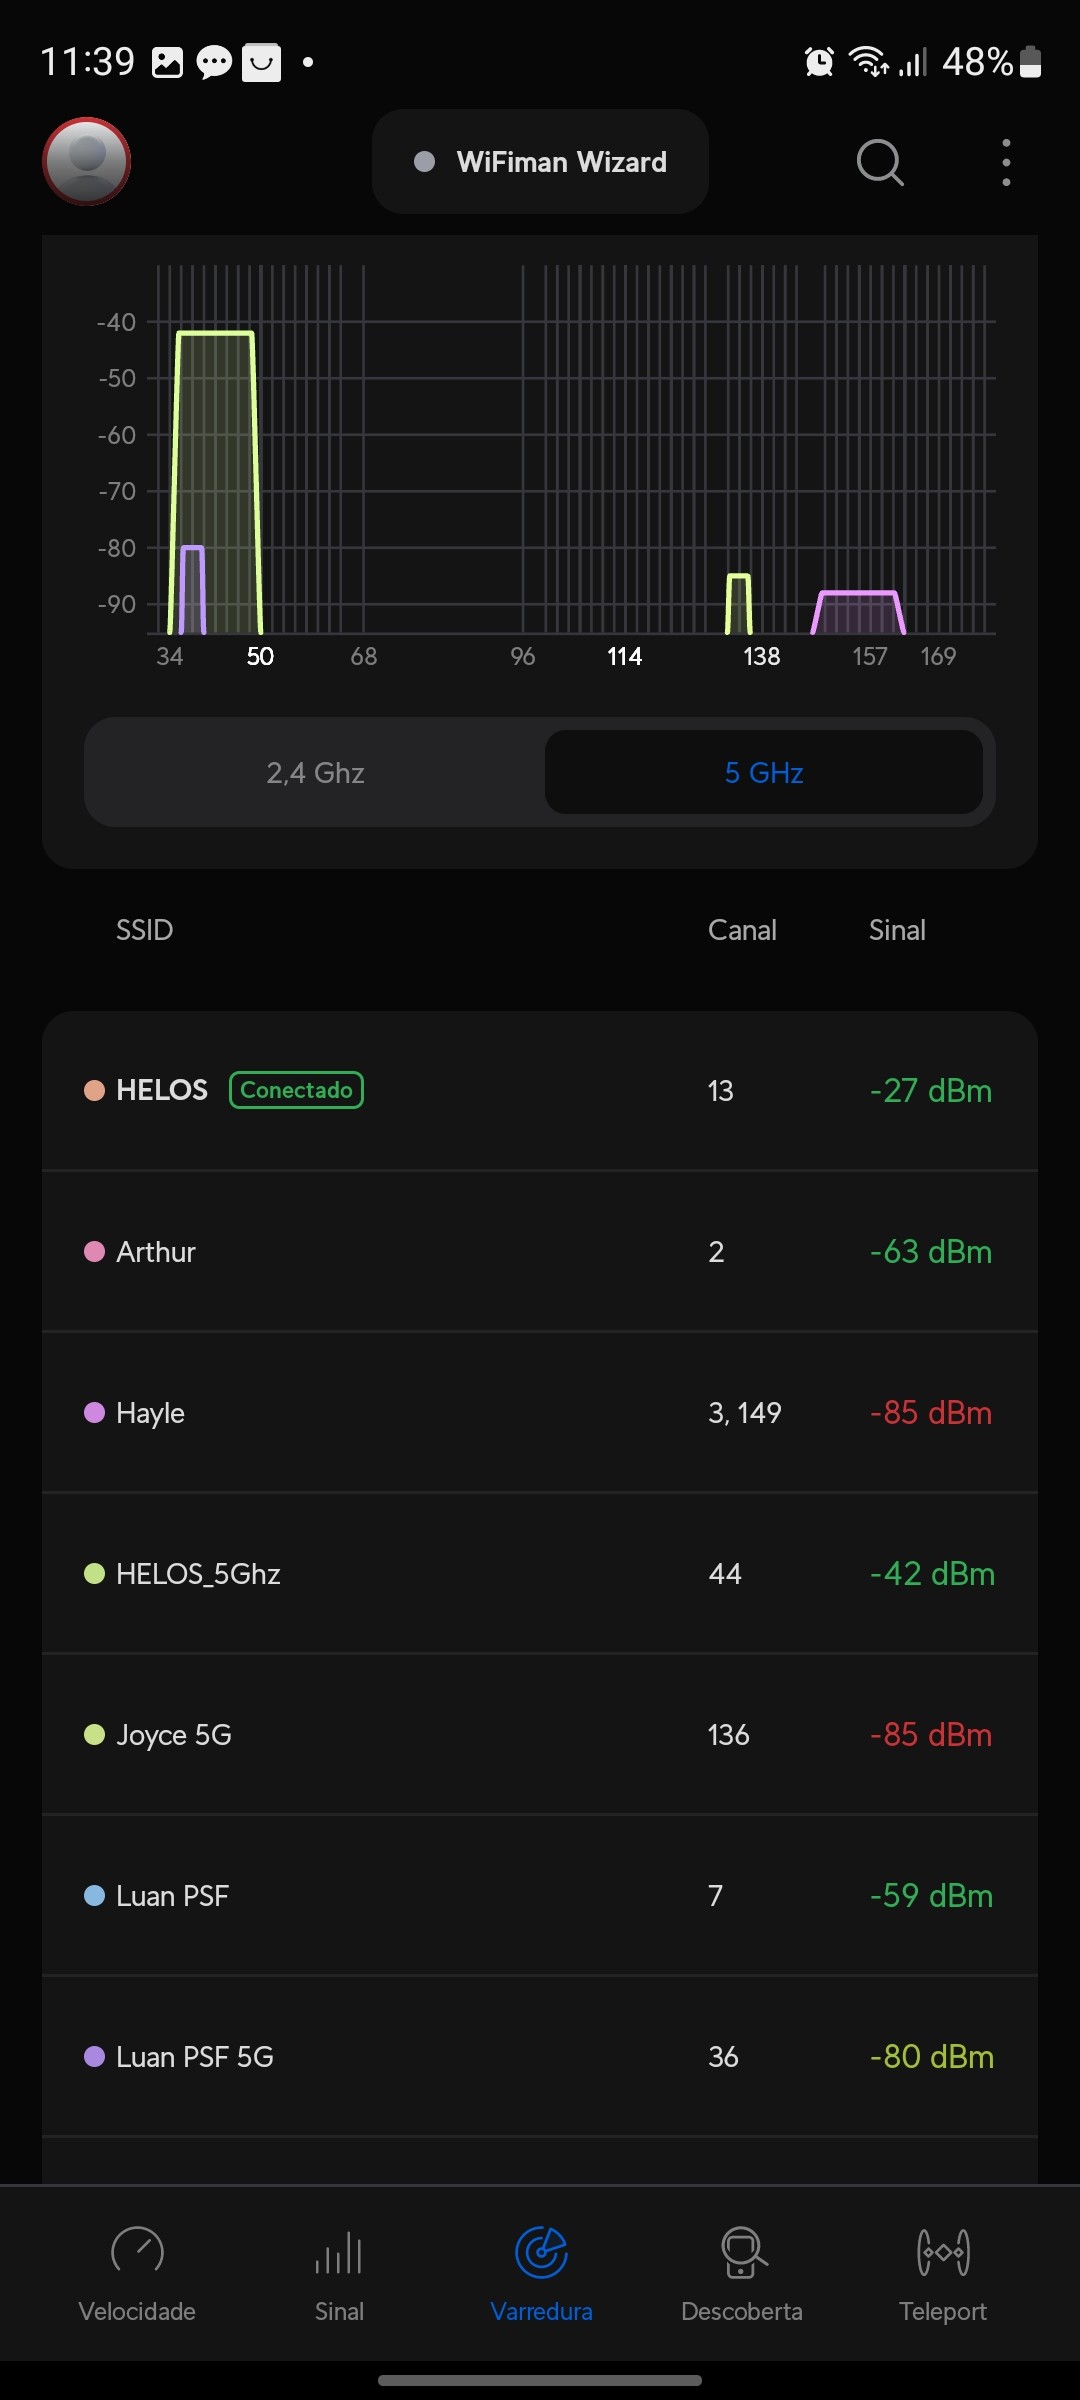Click the Sinal column header
Screen dimensions: 1080x2400
[897, 930]
